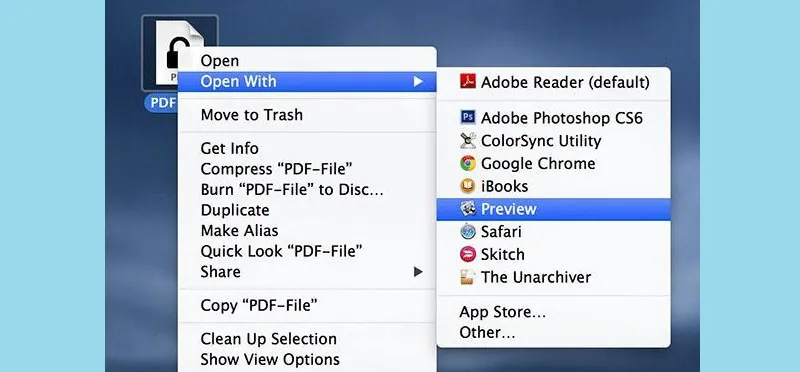Choose Move to Trash
The image size is (800, 372).
coord(307,115)
